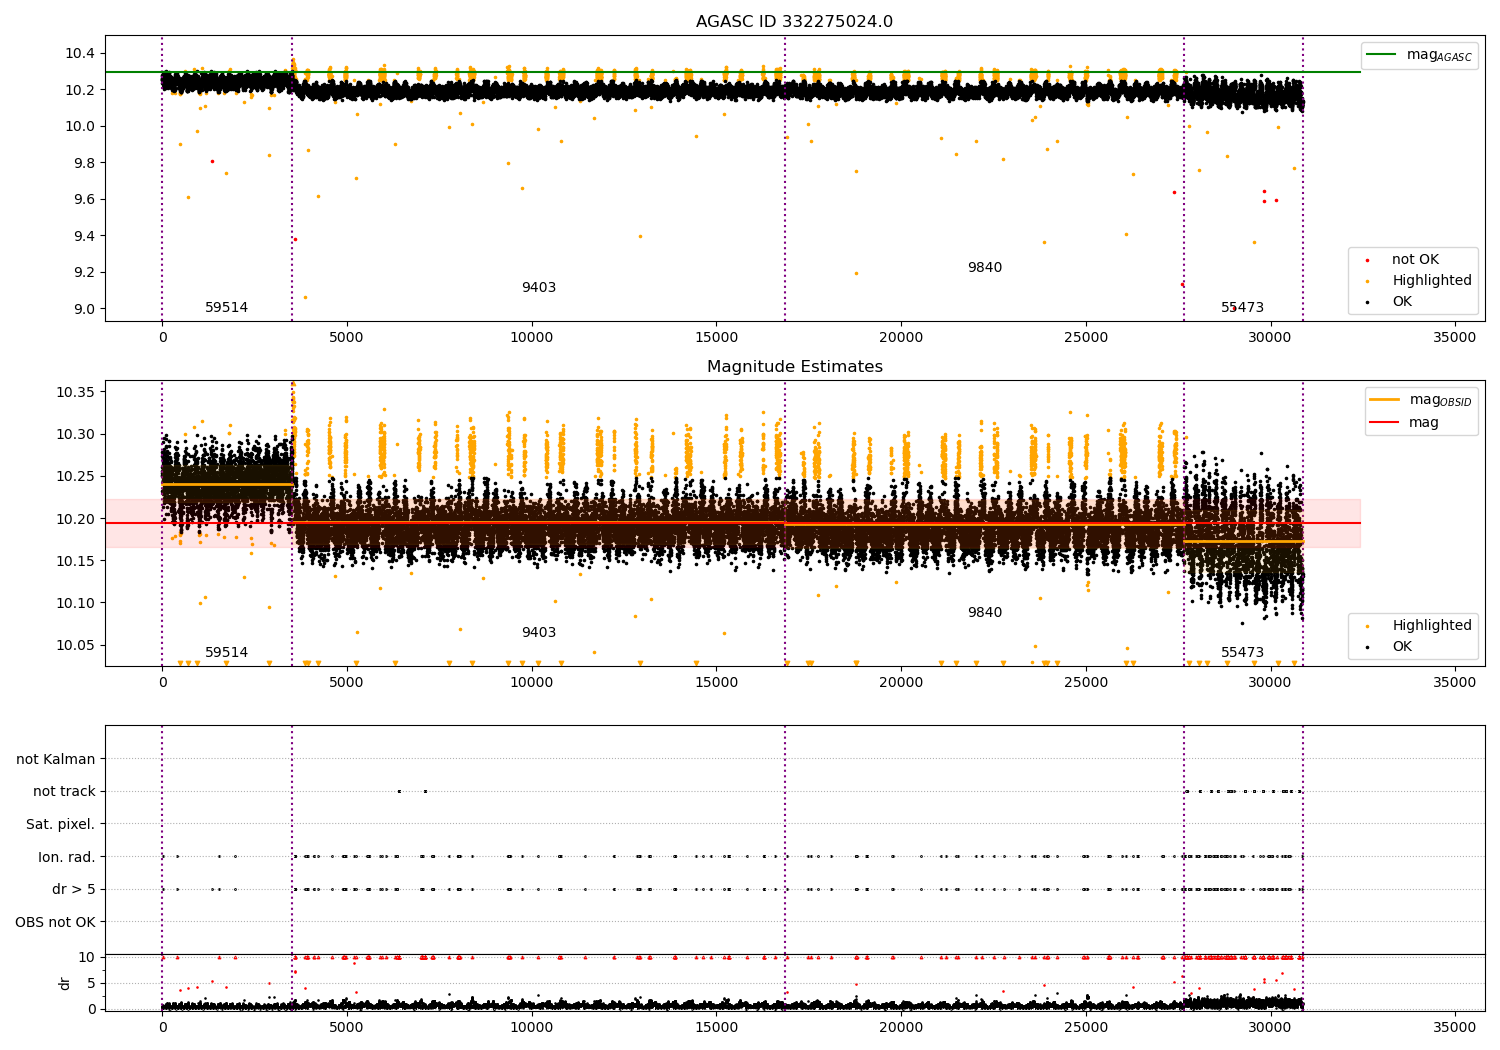Click y-axis tick 10.30 on middle plot
This screenshot has height=1050, width=1500.
point(77,434)
